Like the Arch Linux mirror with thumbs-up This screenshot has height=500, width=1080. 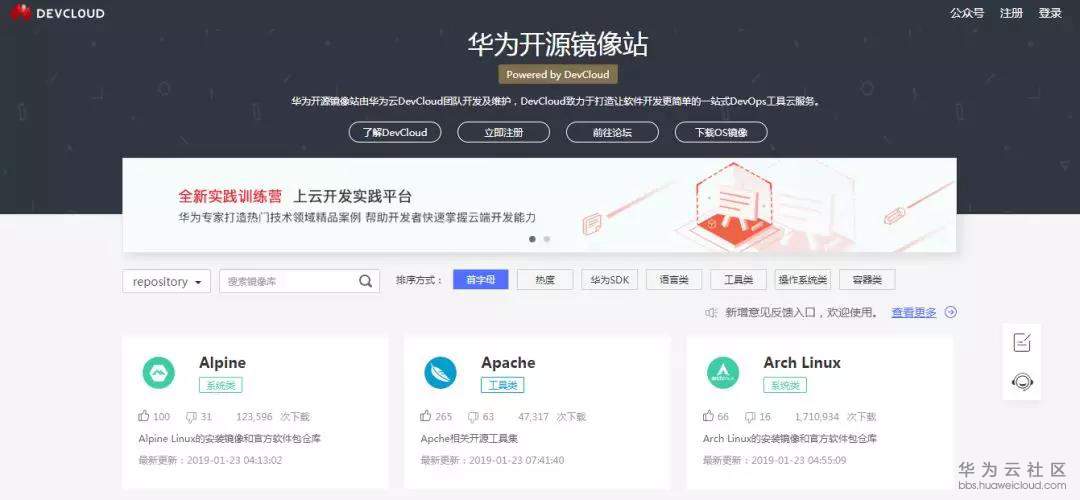pos(708,416)
